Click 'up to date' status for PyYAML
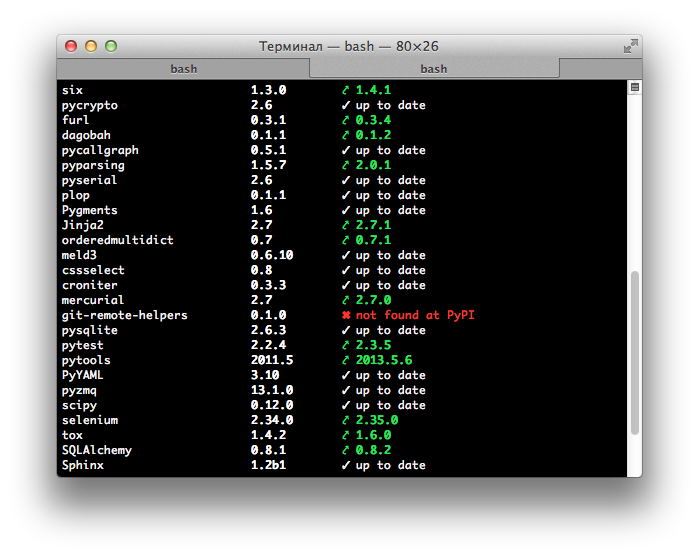 coord(391,376)
